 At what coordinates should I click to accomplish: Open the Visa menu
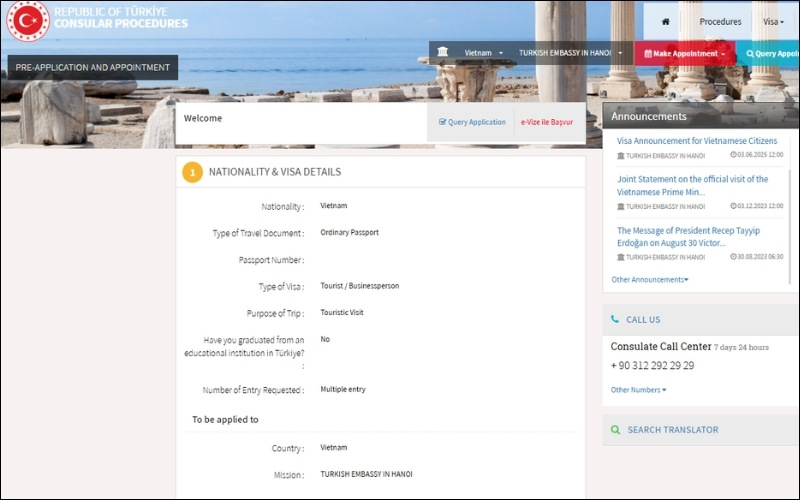[773, 21]
